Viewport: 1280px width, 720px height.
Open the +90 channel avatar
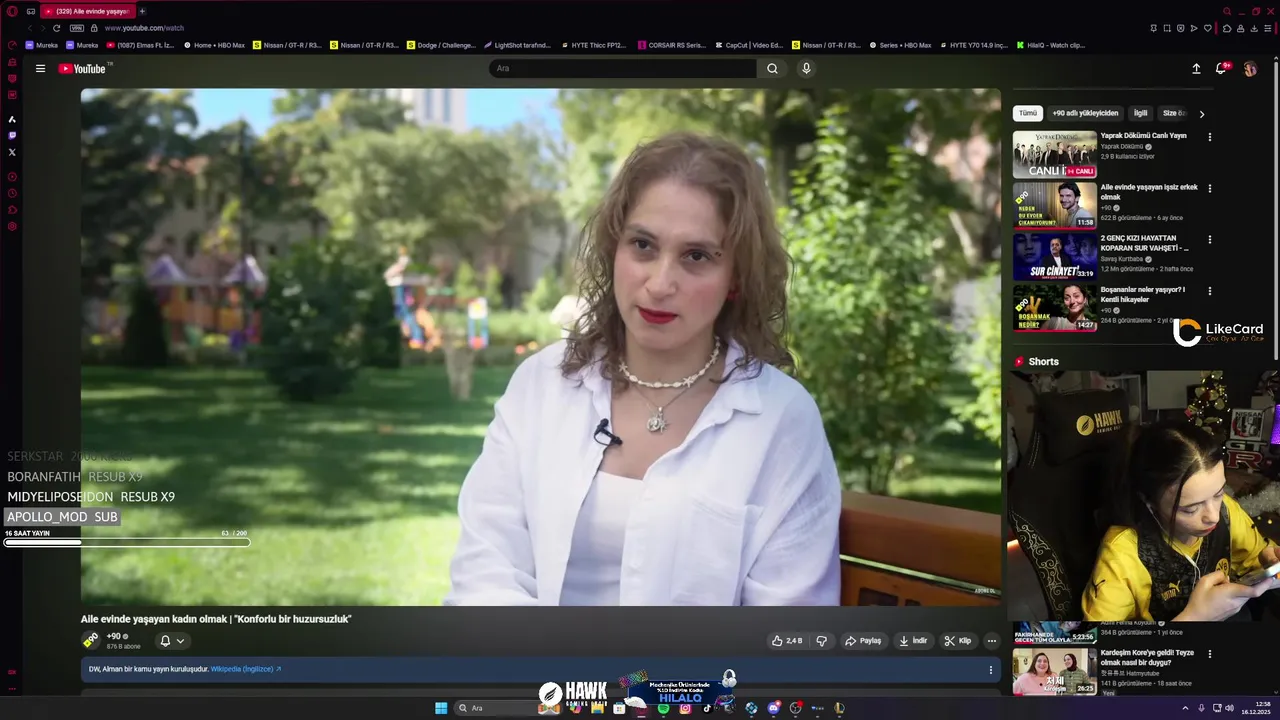(91, 640)
